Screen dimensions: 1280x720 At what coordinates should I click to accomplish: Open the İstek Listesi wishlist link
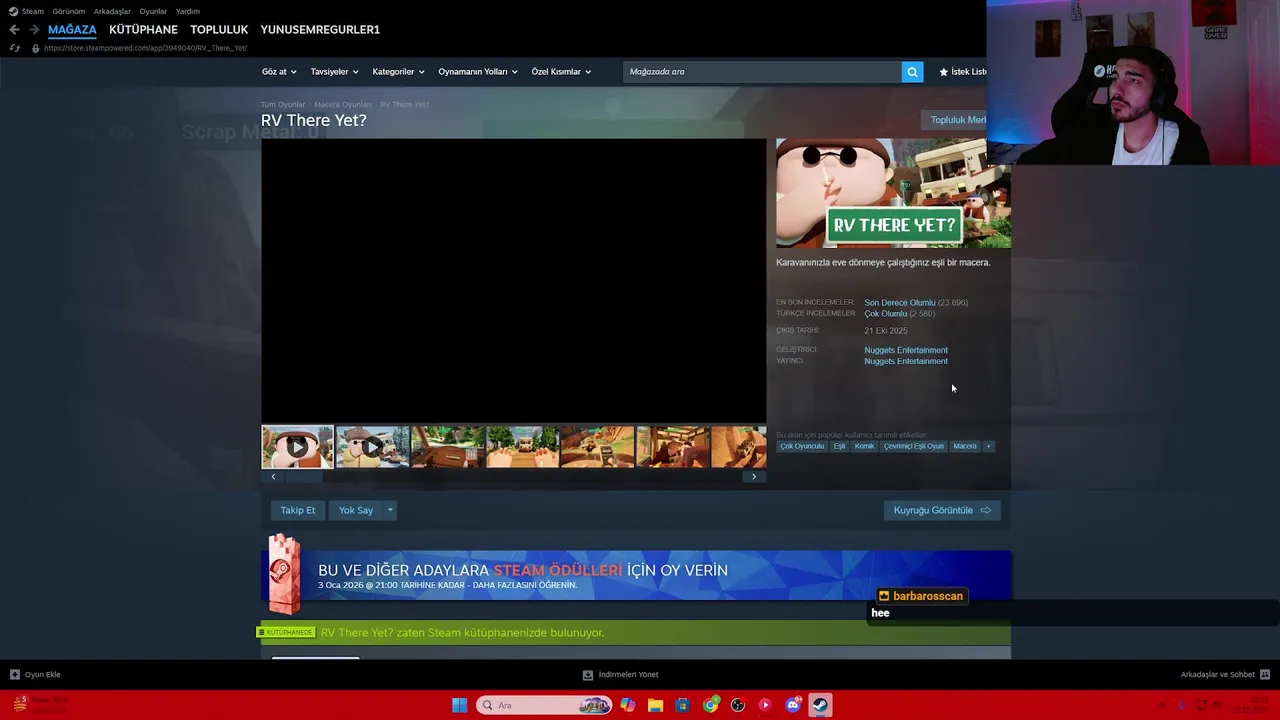(x=963, y=72)
